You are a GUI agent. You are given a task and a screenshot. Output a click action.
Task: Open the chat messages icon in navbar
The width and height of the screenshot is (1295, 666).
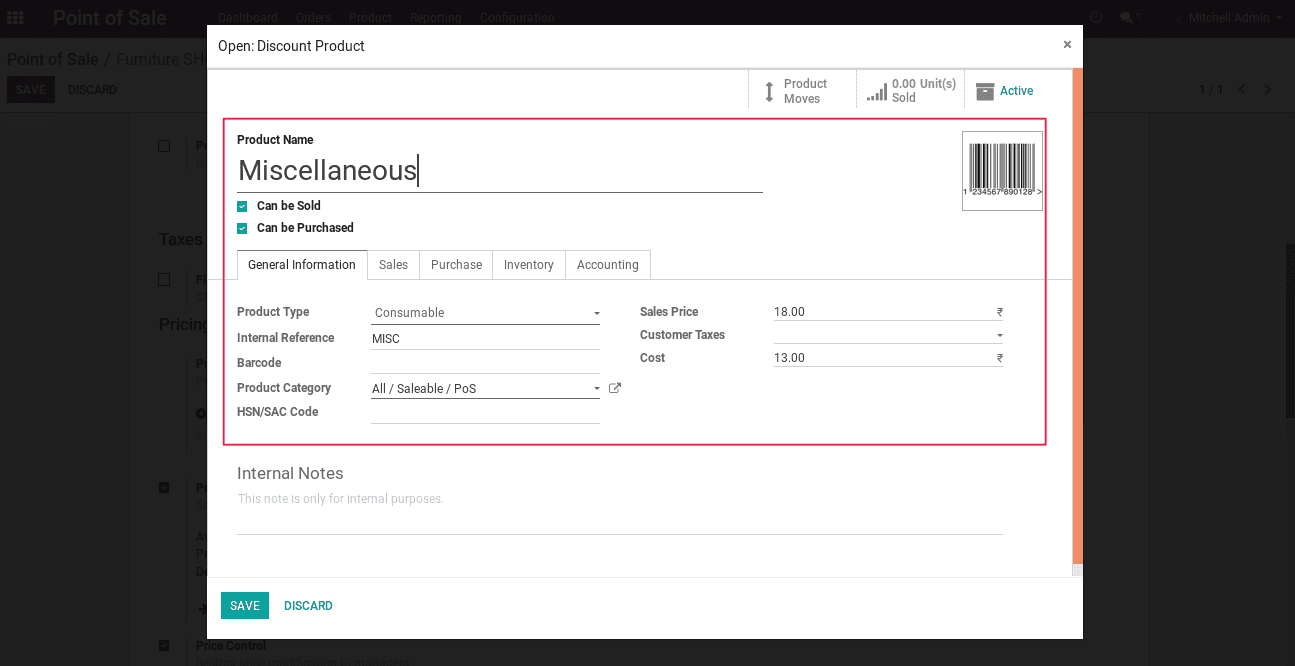tap(1127, 18)
